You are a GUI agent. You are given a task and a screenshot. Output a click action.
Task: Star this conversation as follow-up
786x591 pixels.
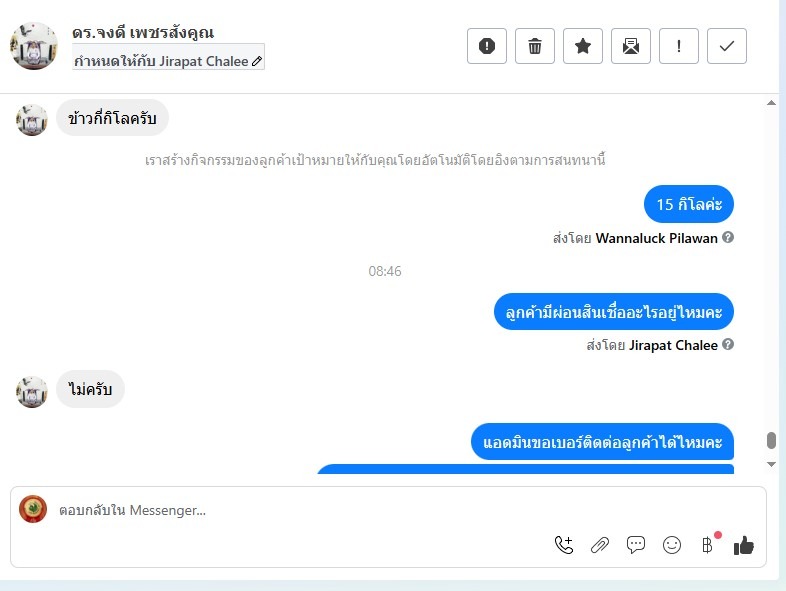(x=582, y=46)
